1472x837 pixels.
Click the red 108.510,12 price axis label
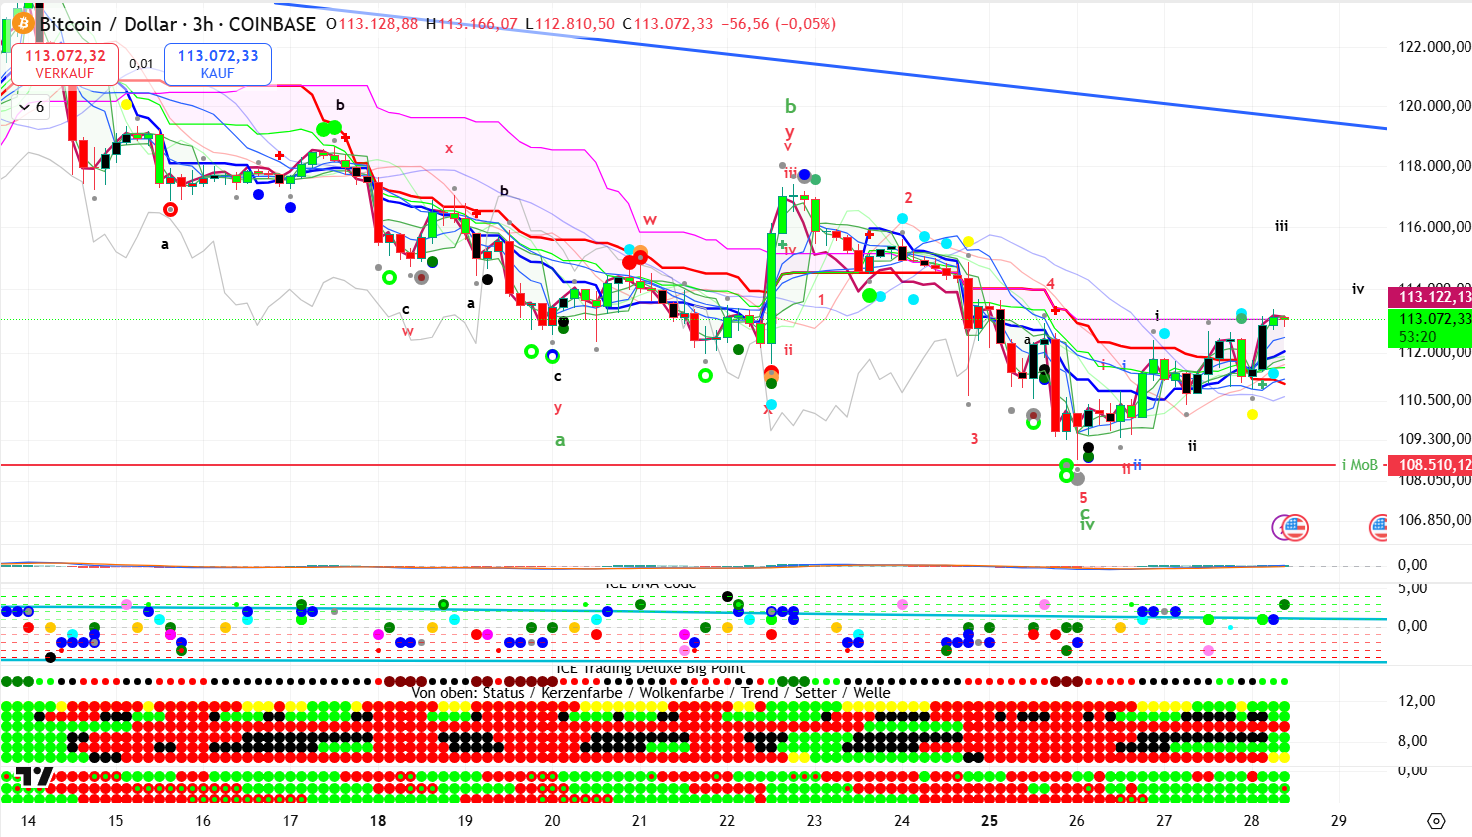pyautogui.click(x=1429, y=465)
